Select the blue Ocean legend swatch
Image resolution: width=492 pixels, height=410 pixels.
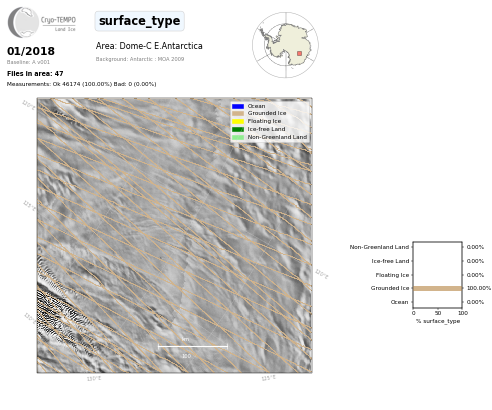[238, 106]
